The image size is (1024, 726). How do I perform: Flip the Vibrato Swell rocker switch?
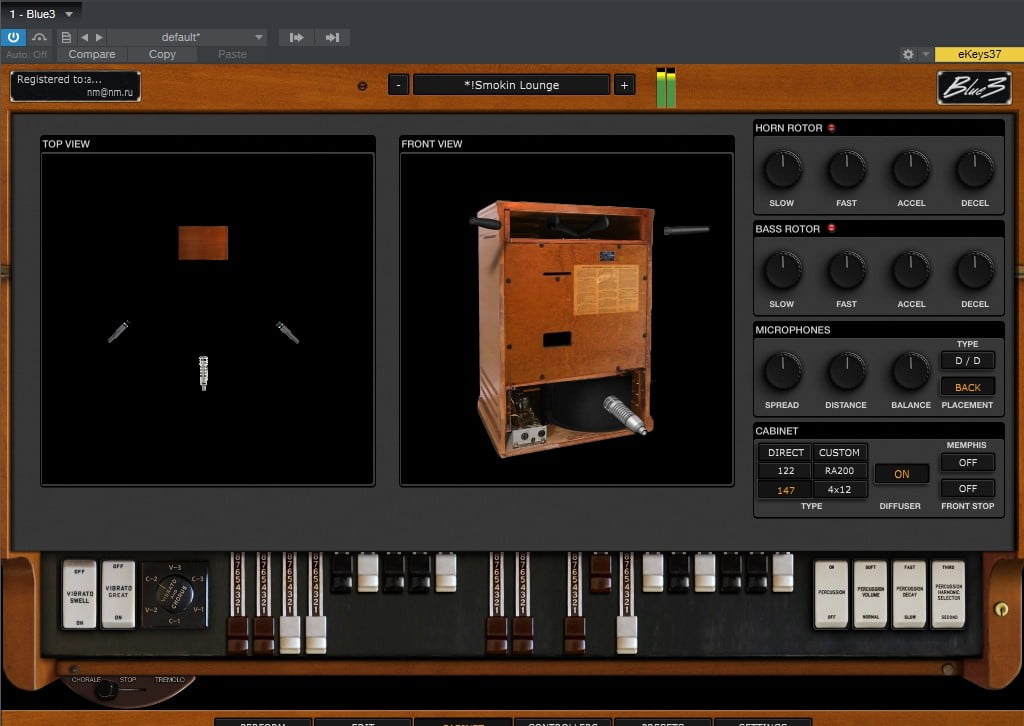point(79,595)
